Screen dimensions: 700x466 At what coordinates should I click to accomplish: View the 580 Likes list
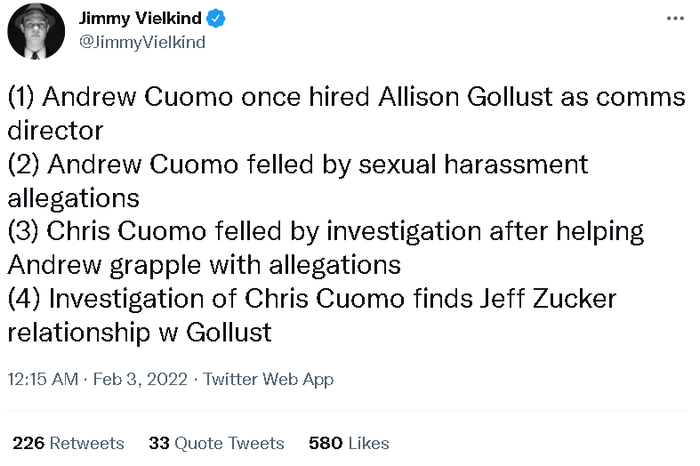pos(349,443)
